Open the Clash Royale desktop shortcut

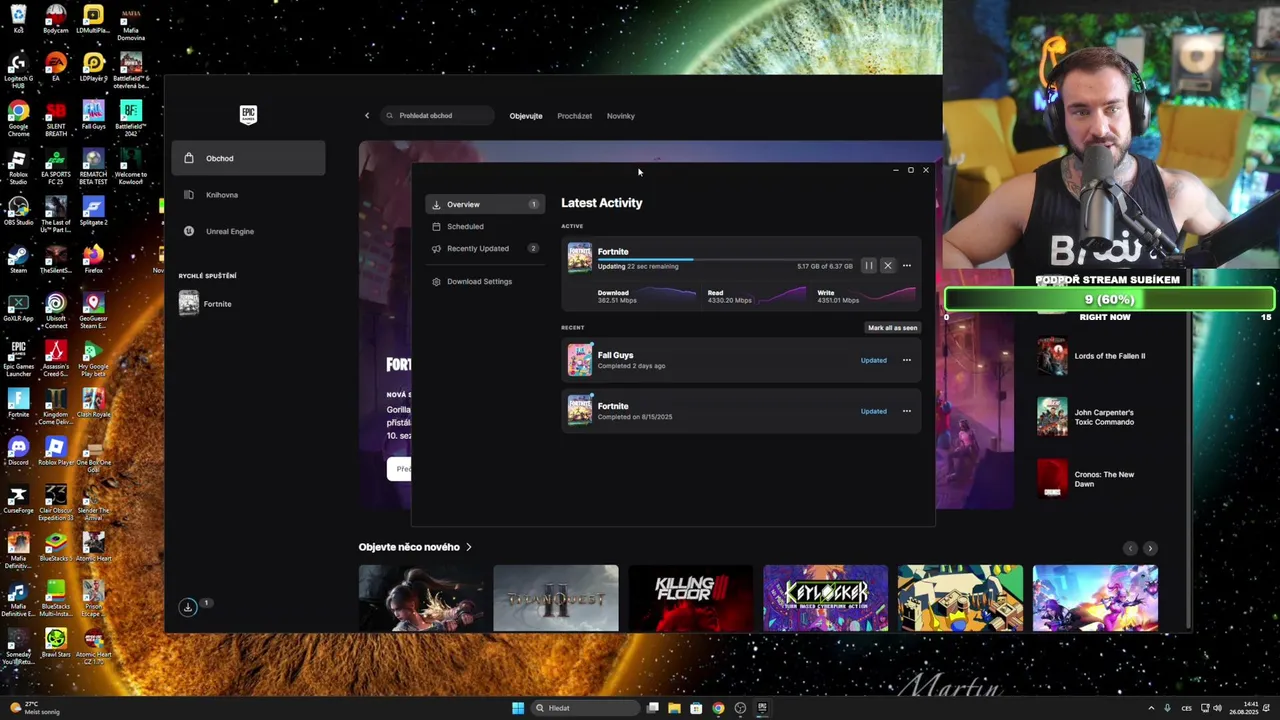pos(93,403)
